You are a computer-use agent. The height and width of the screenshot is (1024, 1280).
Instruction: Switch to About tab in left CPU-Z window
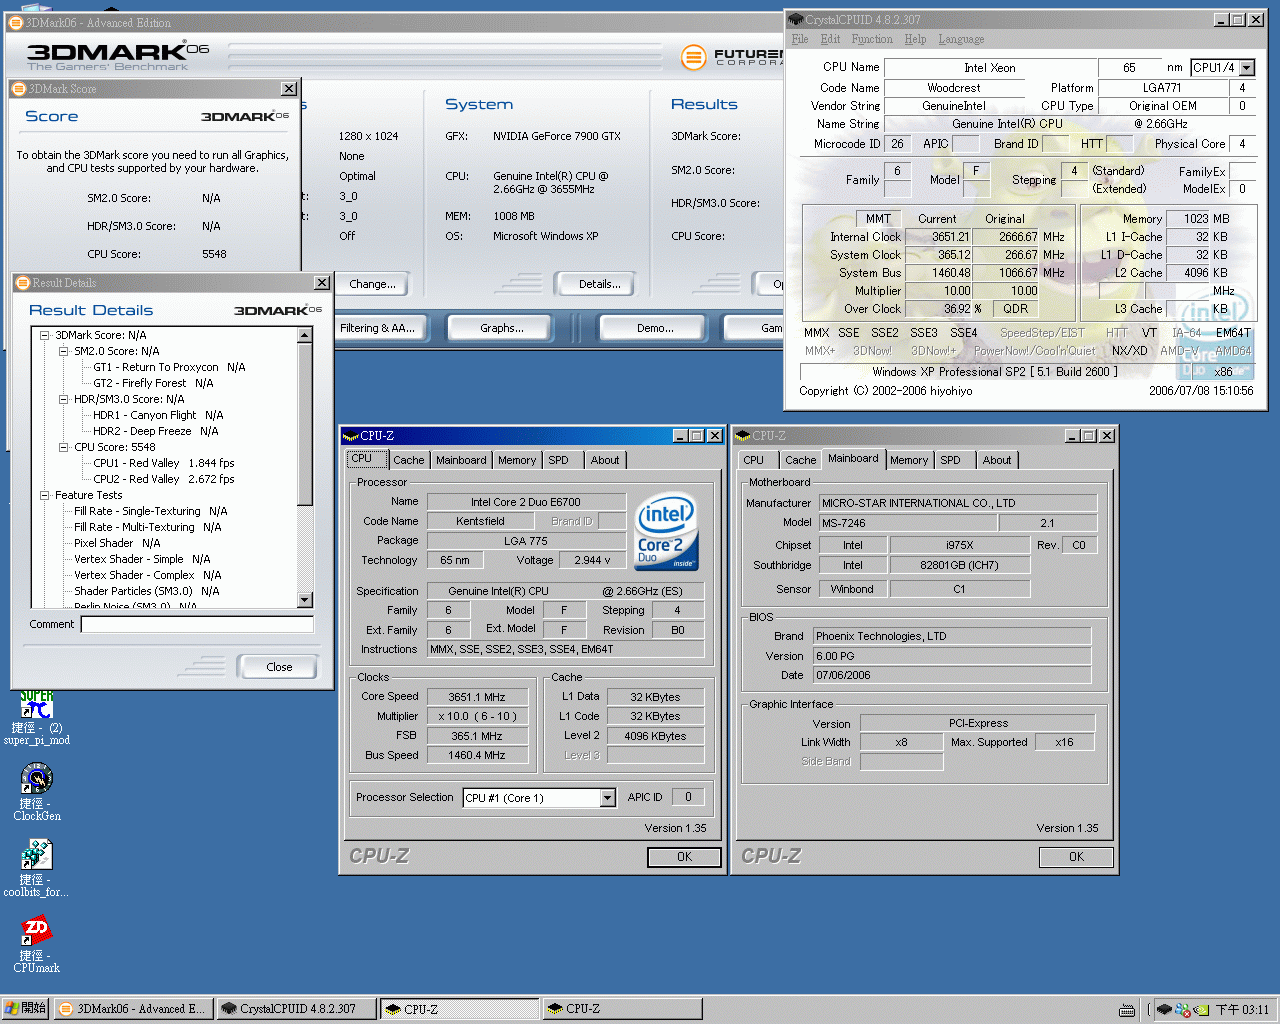605,460
